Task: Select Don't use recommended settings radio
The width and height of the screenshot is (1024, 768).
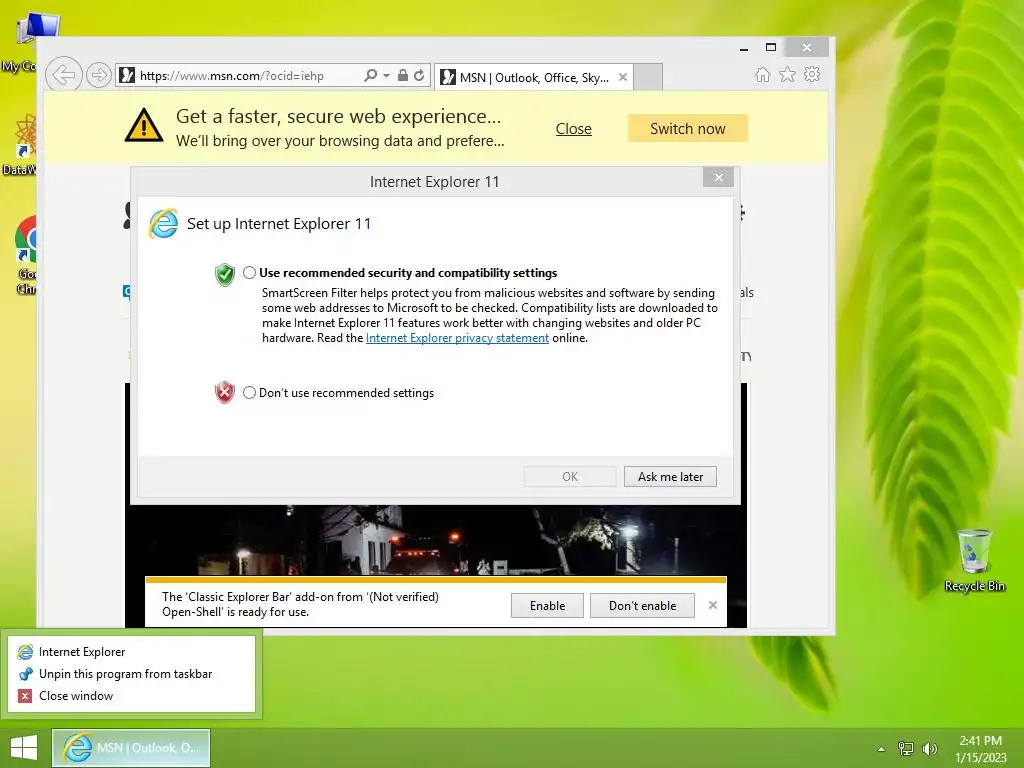Action: point(249,392)
